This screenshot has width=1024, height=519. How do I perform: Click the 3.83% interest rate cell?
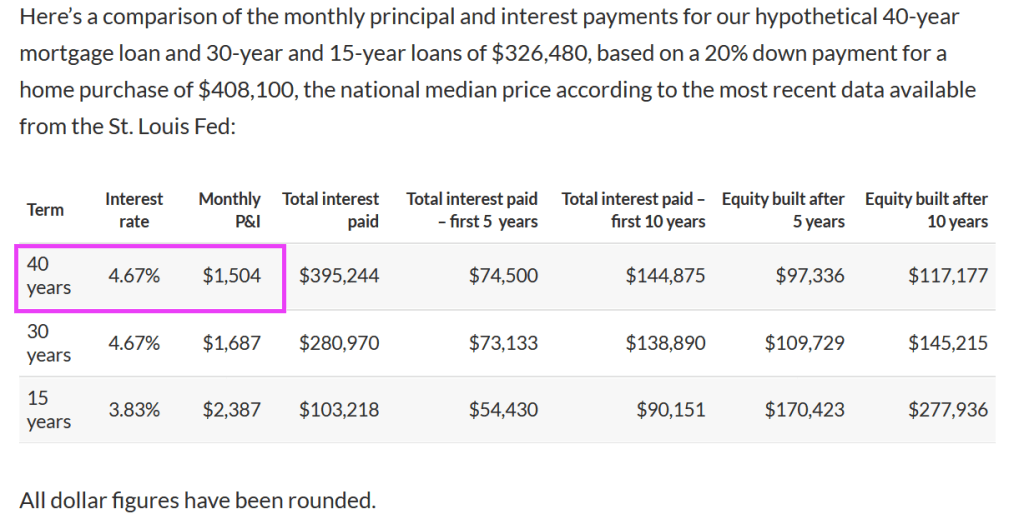pyautogui.click(x=134, y=410)
